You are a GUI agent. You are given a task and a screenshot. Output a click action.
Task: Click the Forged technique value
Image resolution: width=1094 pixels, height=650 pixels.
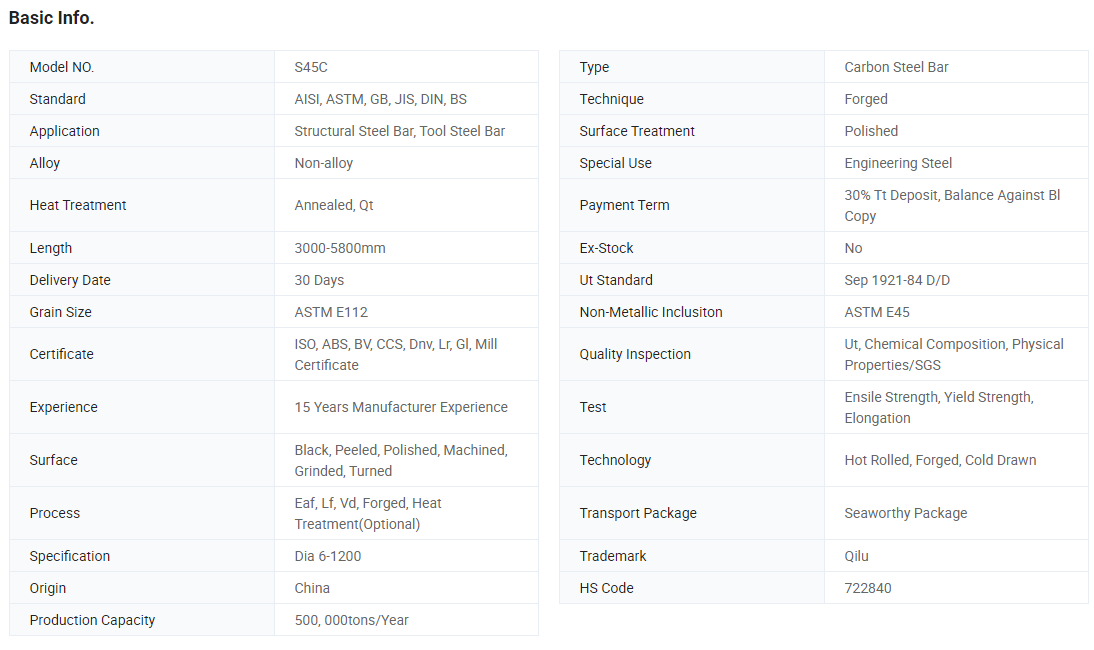pos(866,99)
